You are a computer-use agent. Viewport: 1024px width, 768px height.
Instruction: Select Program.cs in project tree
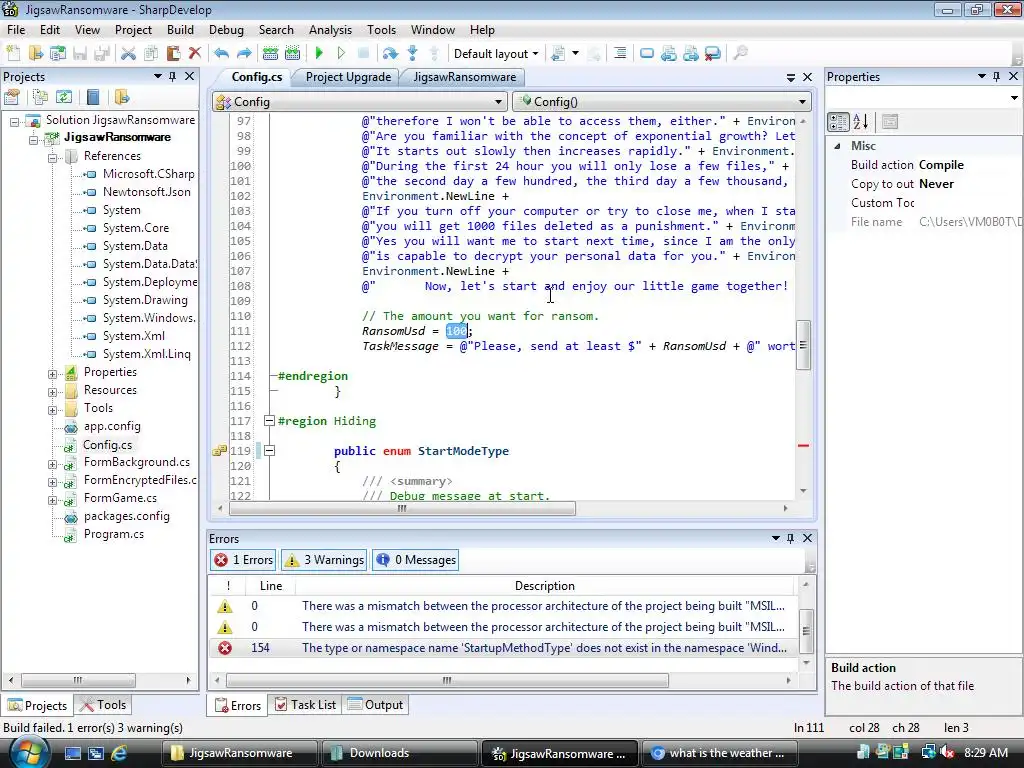[x=114, y=534]
